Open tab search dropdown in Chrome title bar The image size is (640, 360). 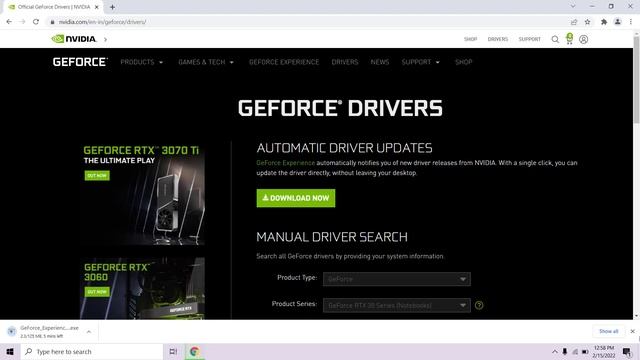573,7
